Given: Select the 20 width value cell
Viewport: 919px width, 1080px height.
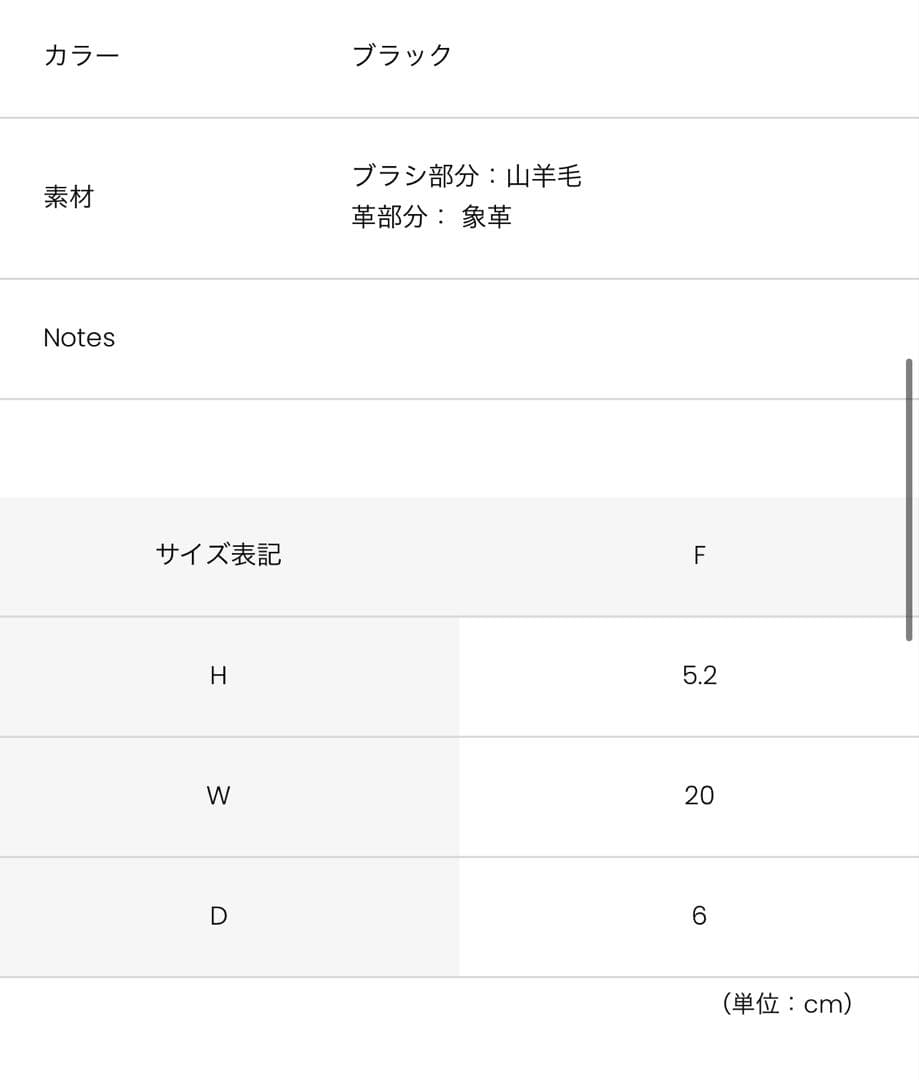Looking at the screenshot, I should point(699,796).
